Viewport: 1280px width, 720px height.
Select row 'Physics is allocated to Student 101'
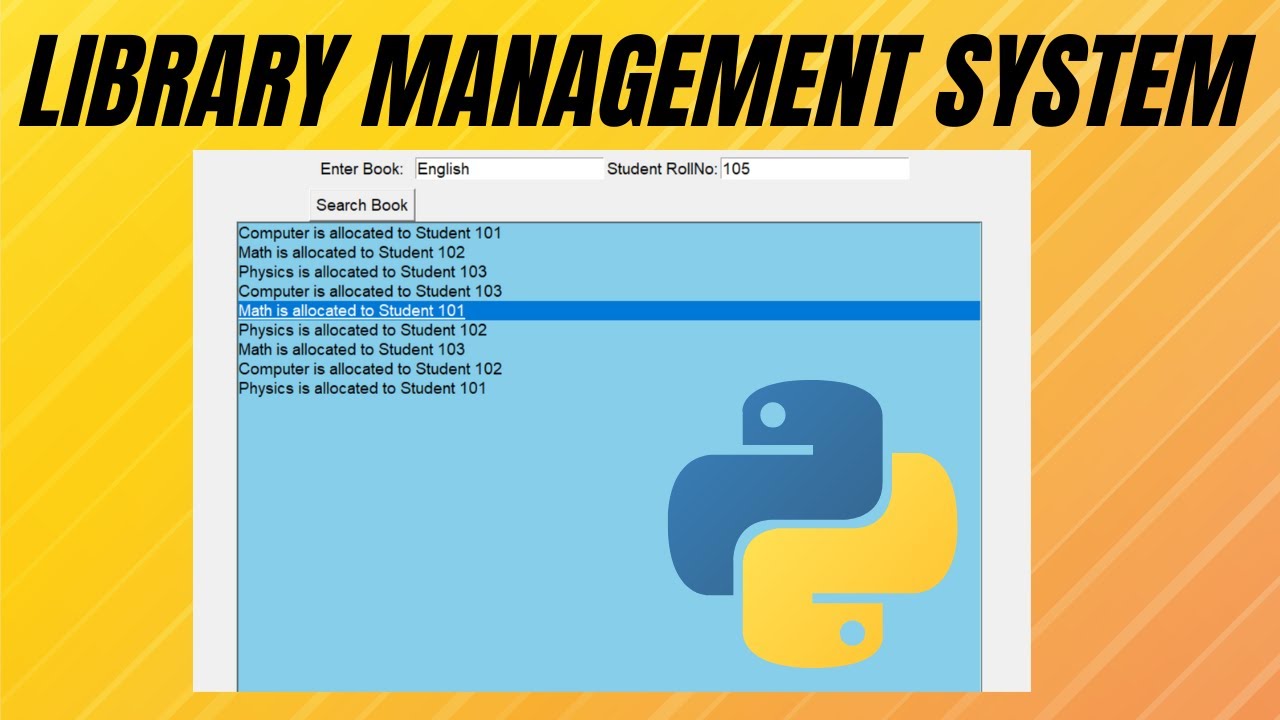pos(609,388)
